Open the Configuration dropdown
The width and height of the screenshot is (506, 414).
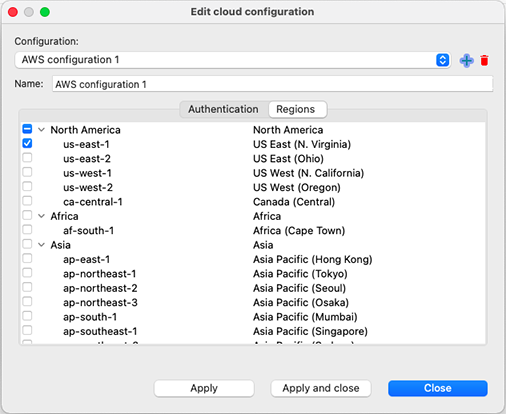233,60
